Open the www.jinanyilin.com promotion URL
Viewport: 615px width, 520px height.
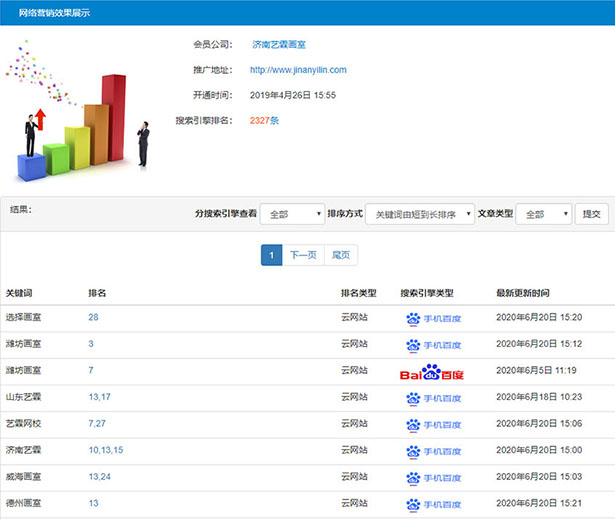(298, 70)
